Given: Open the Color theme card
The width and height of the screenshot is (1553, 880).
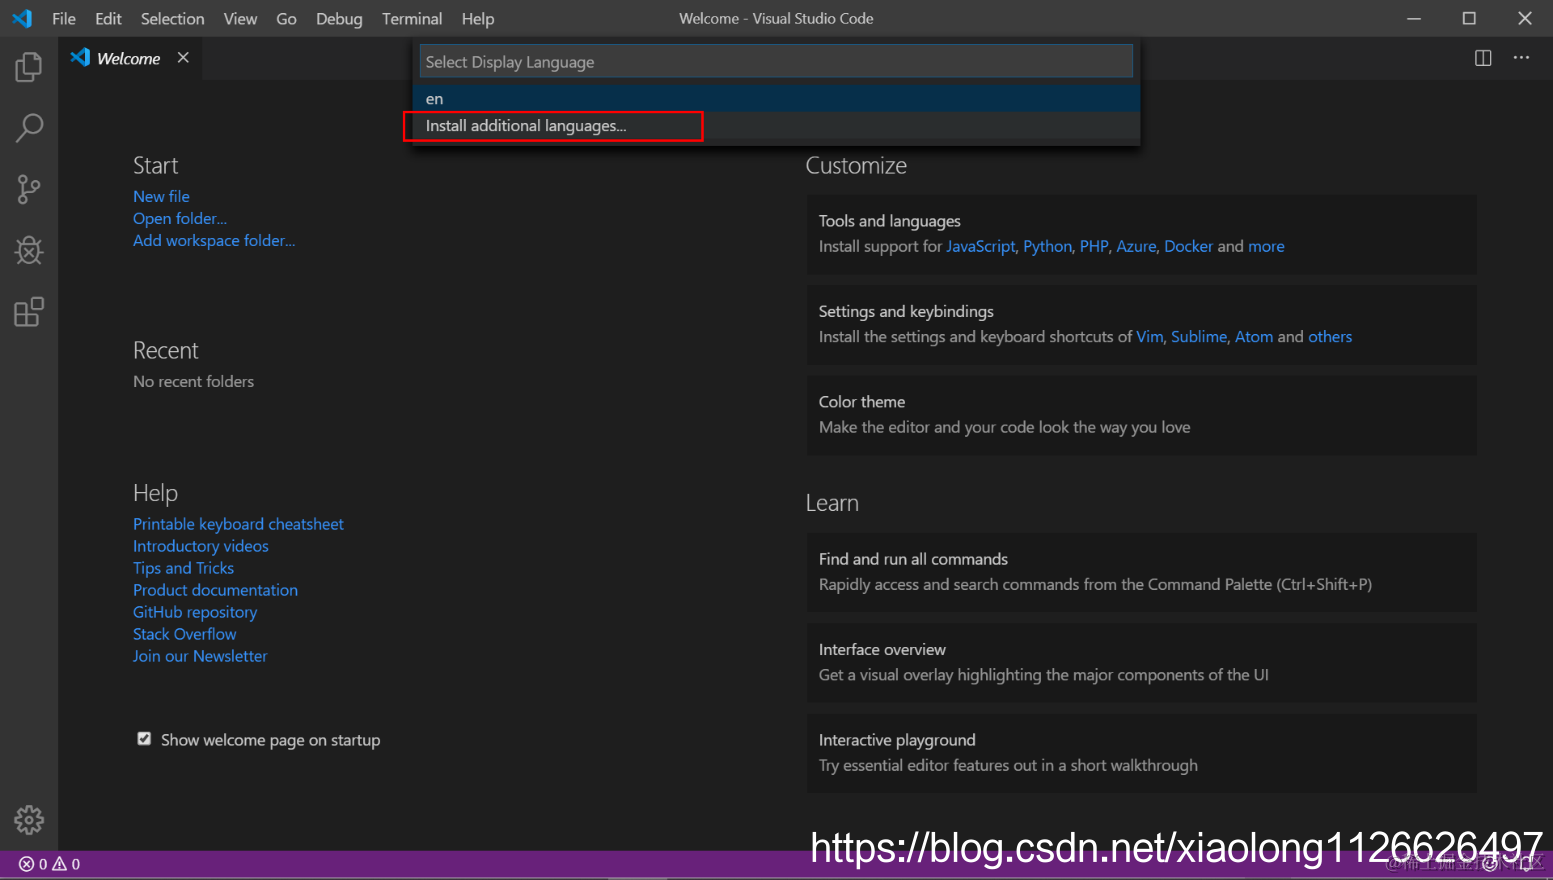Looking at the screenshot, I should pyautogui.click(x=1142, y=415).
